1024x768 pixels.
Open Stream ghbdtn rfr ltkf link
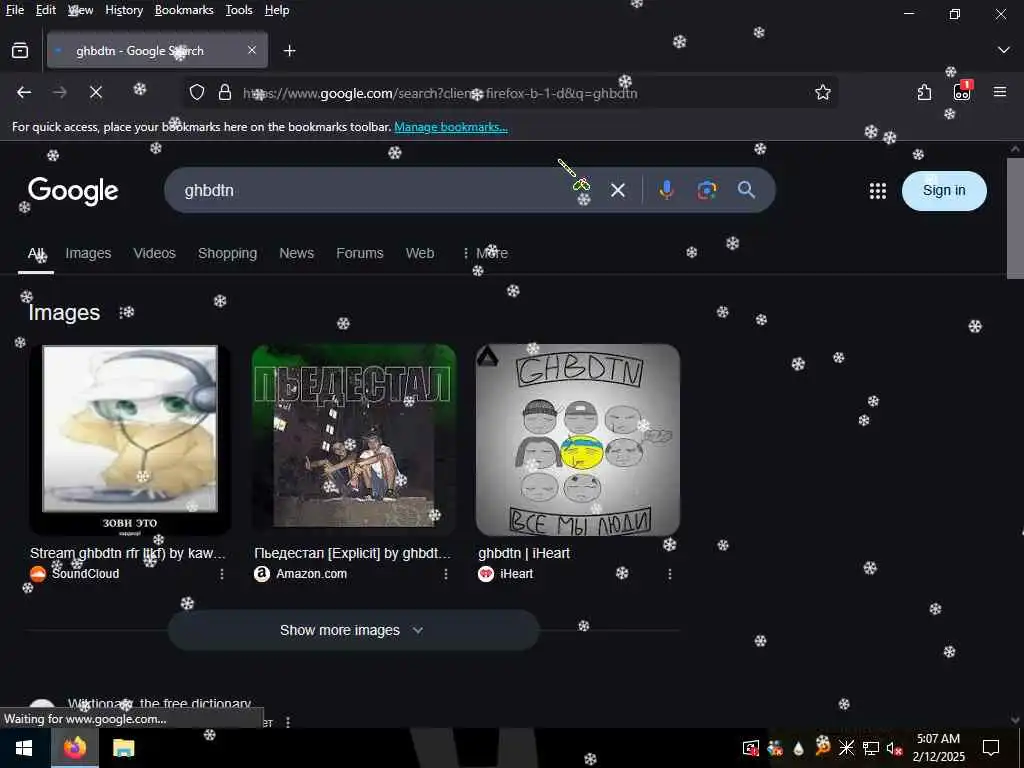[128, 553]
